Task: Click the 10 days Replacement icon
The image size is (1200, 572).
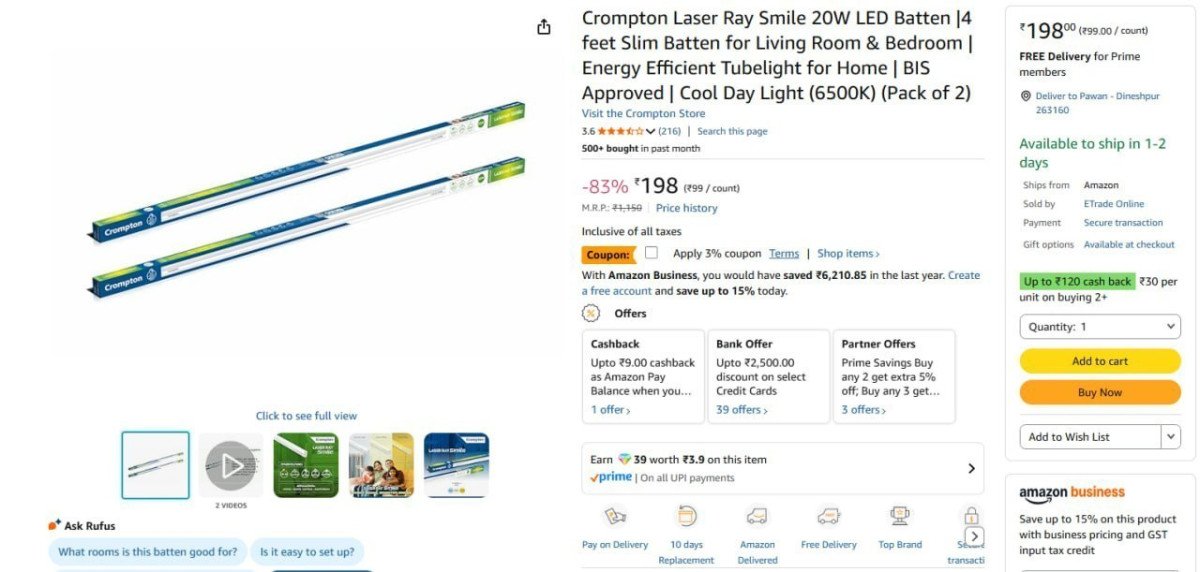Action: pyautogui.click(x=686, y=517)
